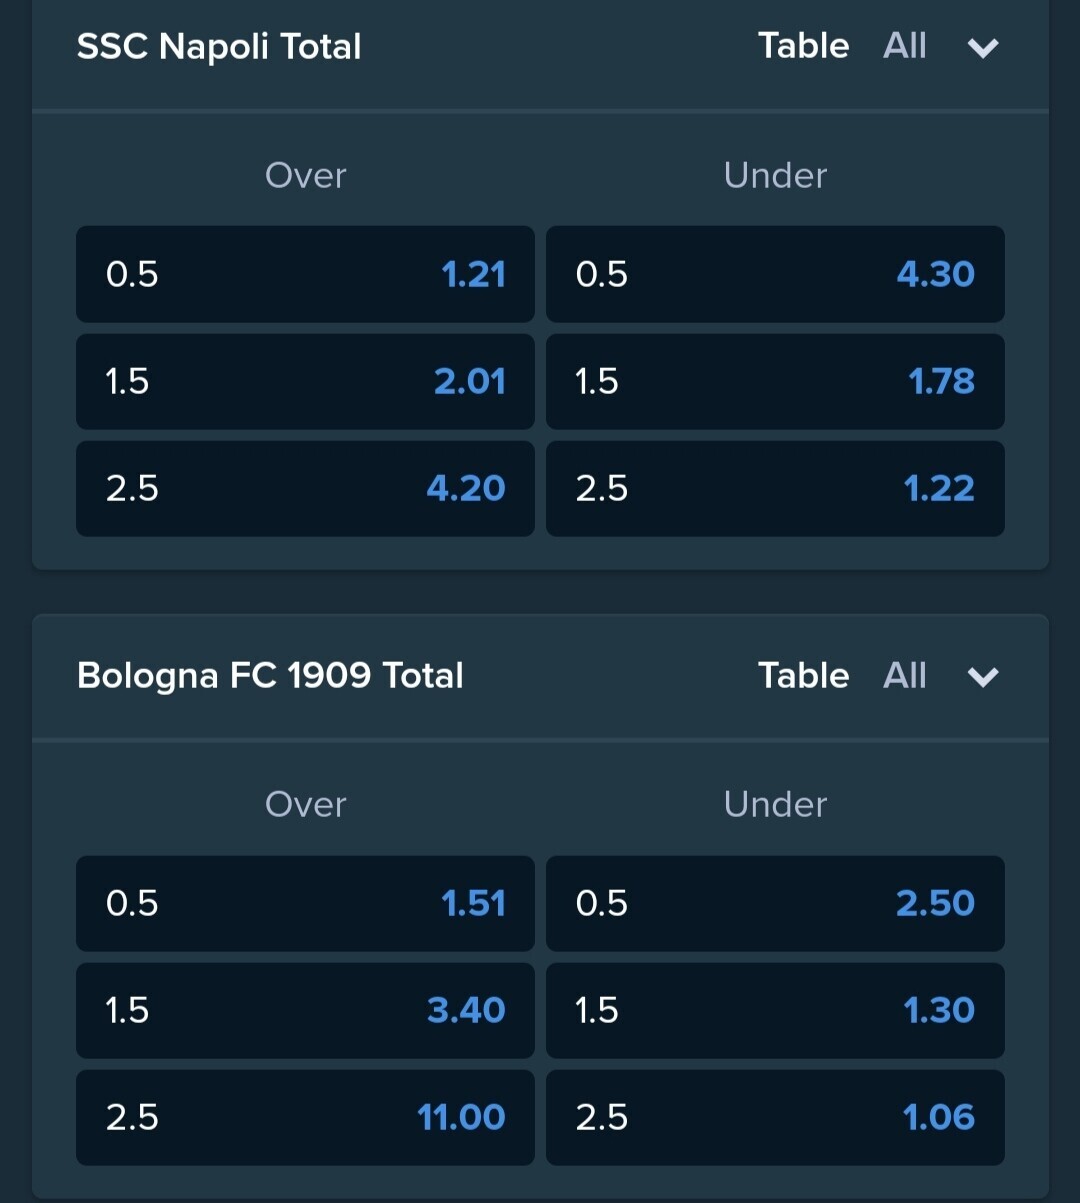Switch SSC Napoli Total to Table view

[x=803, y=46]
